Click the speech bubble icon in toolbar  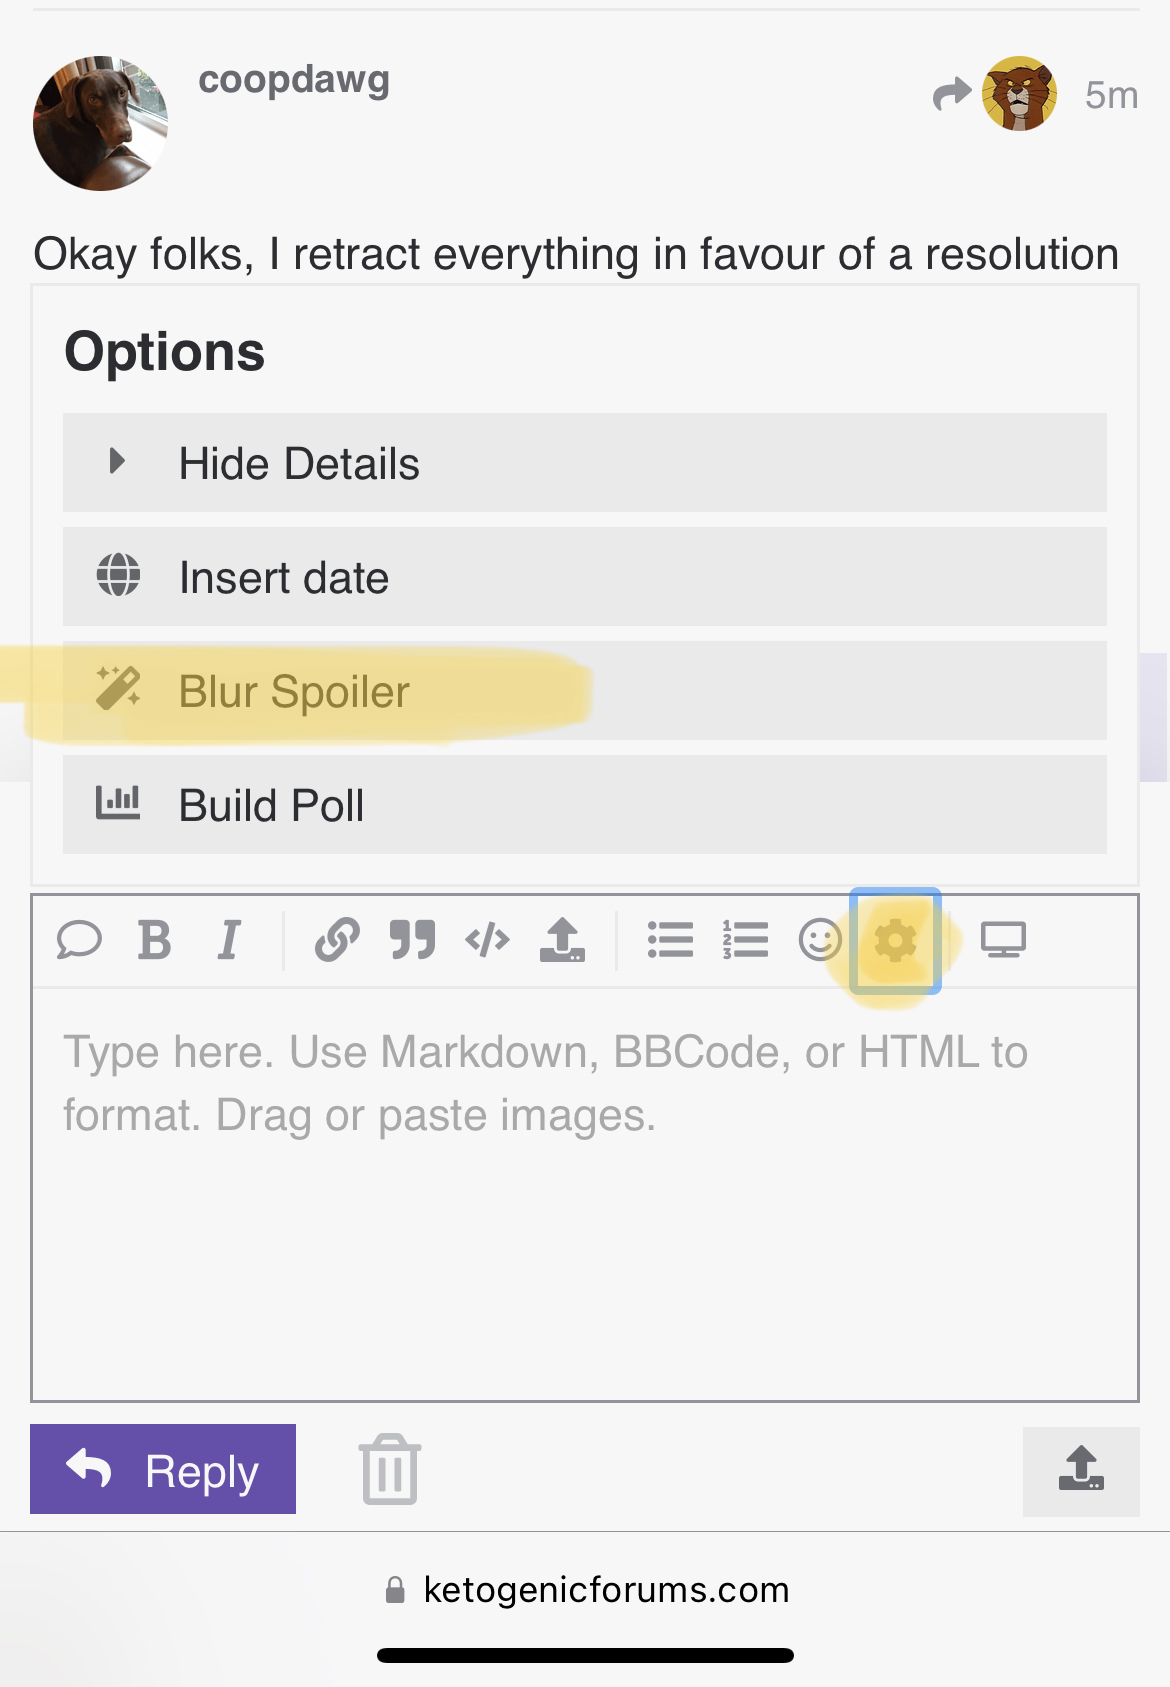click(x=79, y=940)
